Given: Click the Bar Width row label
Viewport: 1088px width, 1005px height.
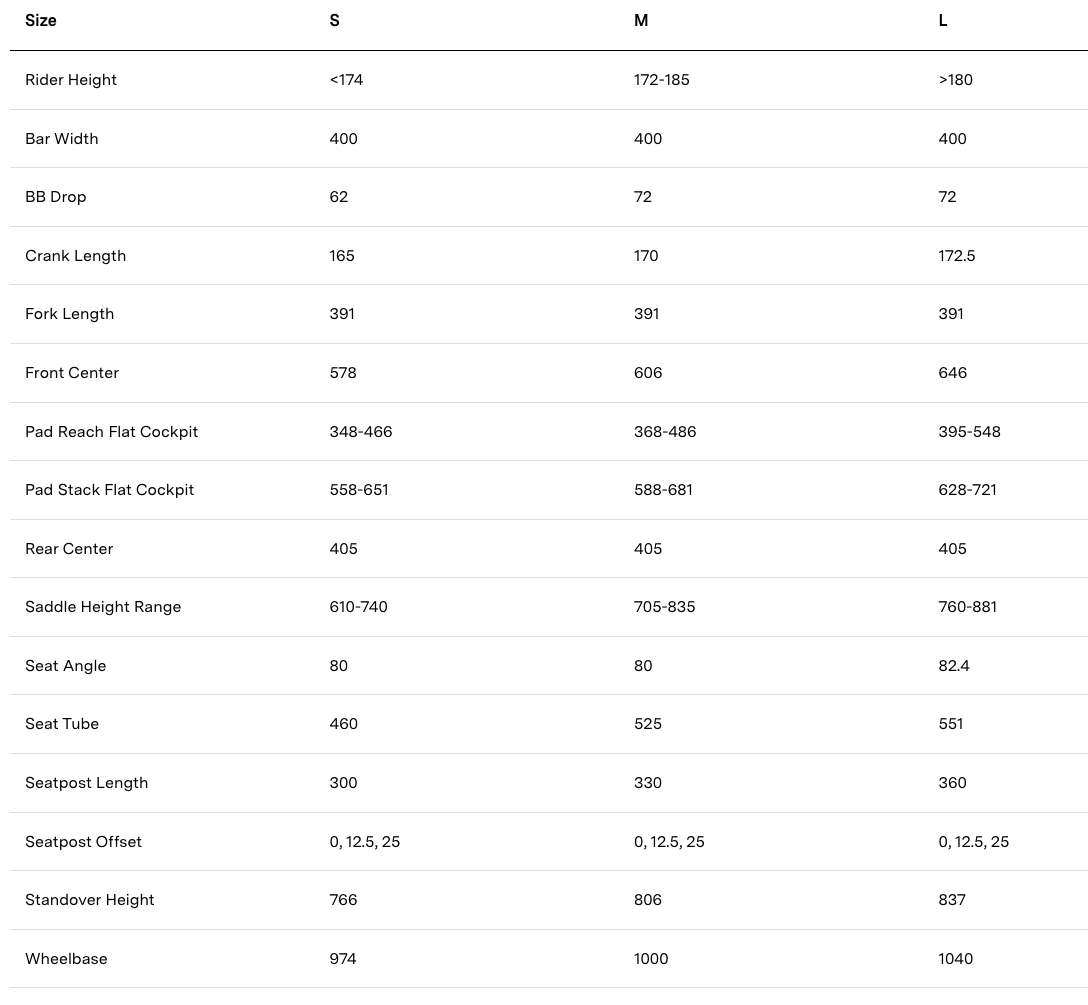Looking at the screenshot, I should tap(62, 139).
